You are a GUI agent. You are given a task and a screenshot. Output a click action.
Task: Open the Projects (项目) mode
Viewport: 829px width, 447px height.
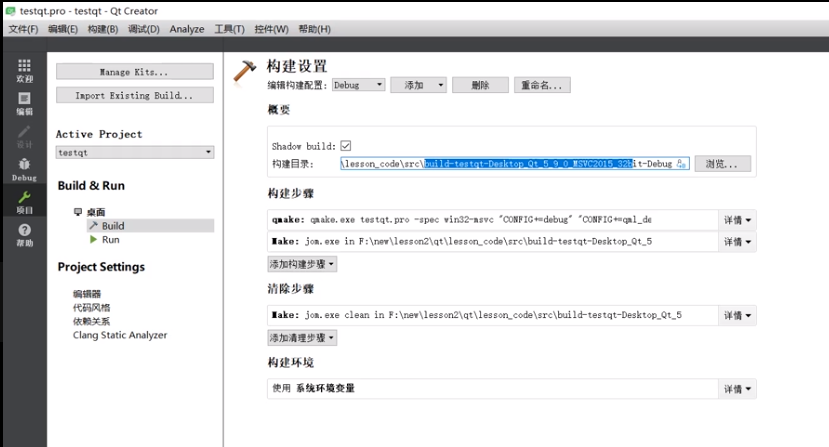24,202
